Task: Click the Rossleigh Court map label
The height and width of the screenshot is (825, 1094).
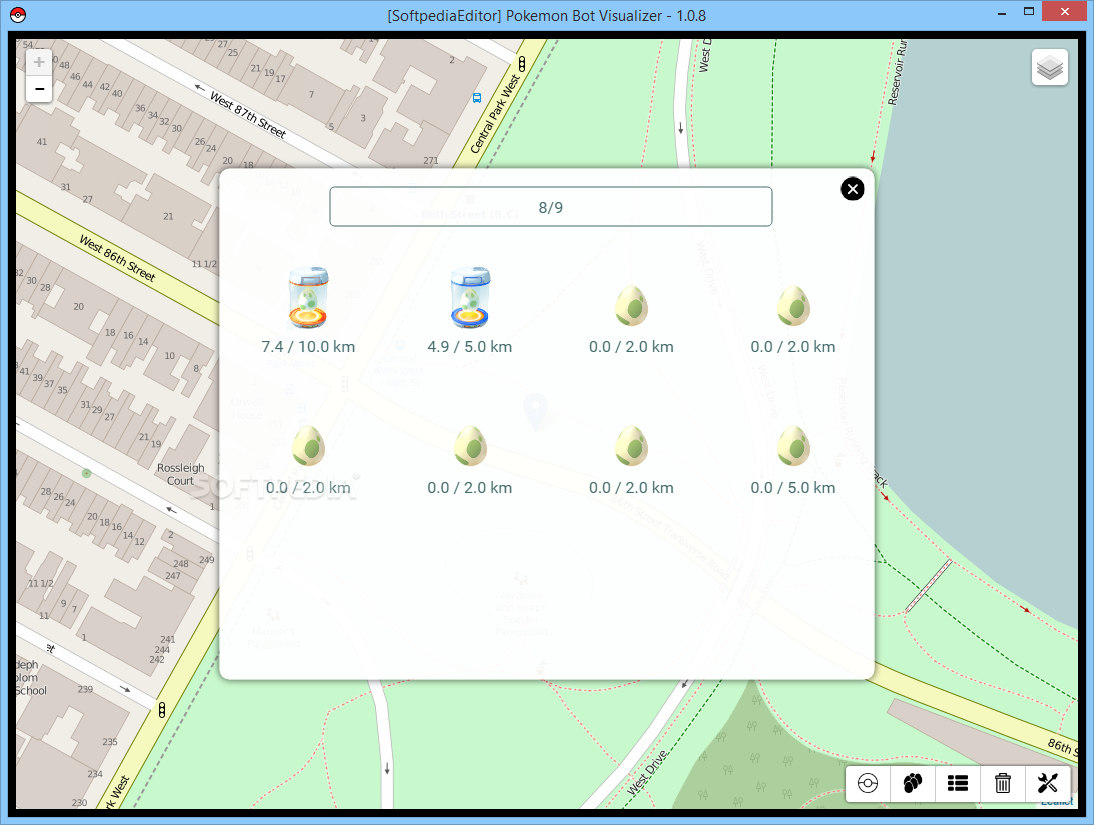Action: click(181, 474)
